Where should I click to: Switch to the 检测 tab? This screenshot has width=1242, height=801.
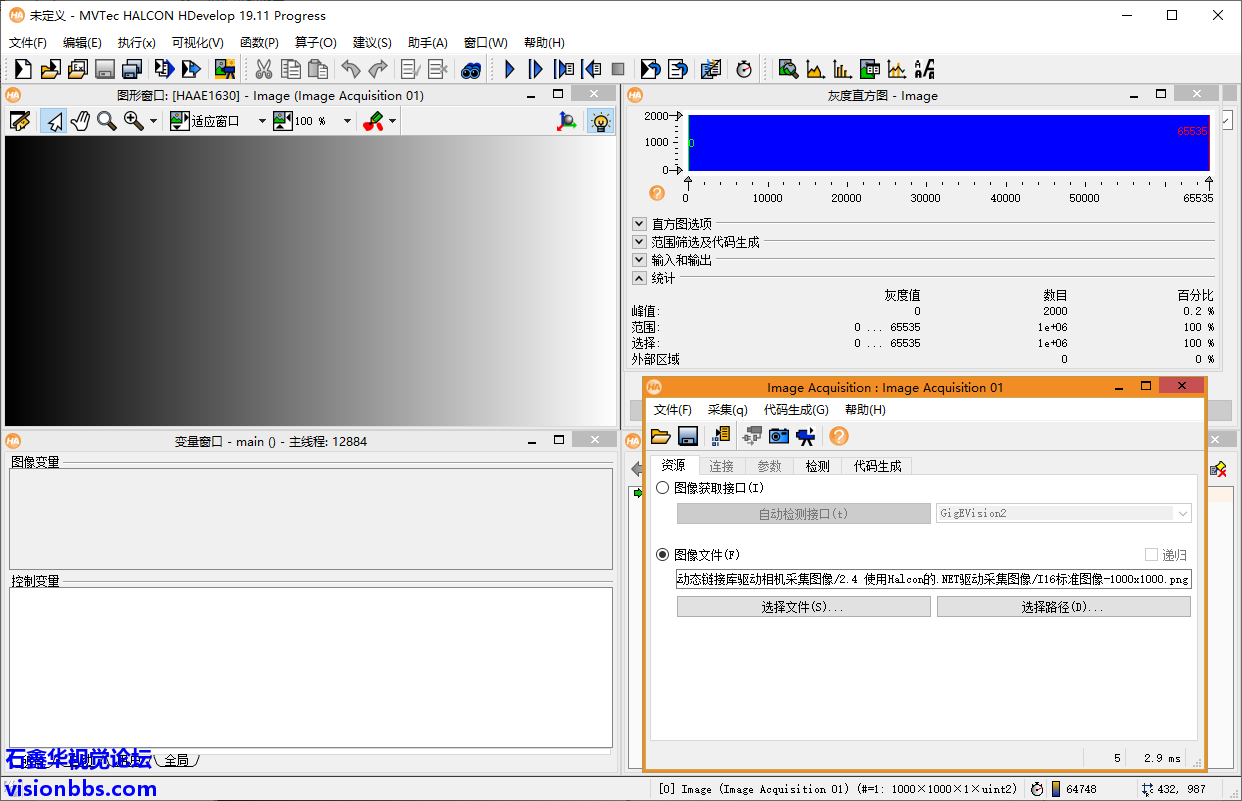817,466
